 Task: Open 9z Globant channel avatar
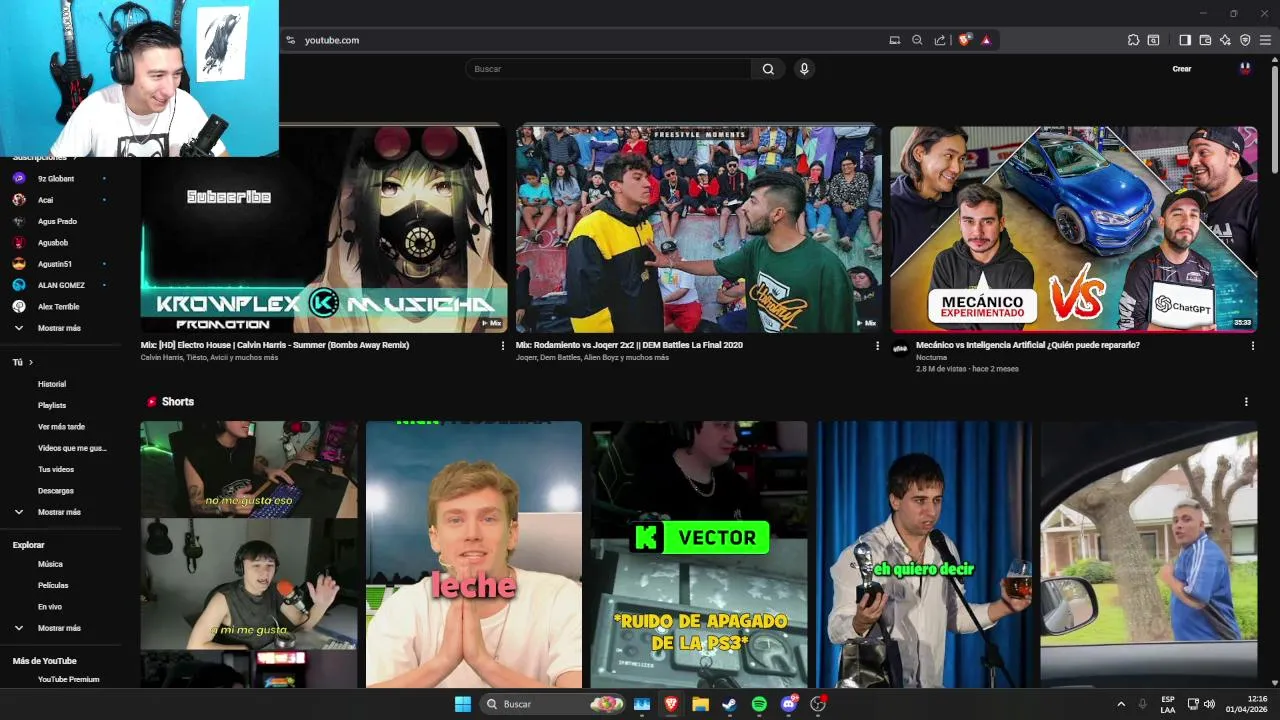coord(19,178)
